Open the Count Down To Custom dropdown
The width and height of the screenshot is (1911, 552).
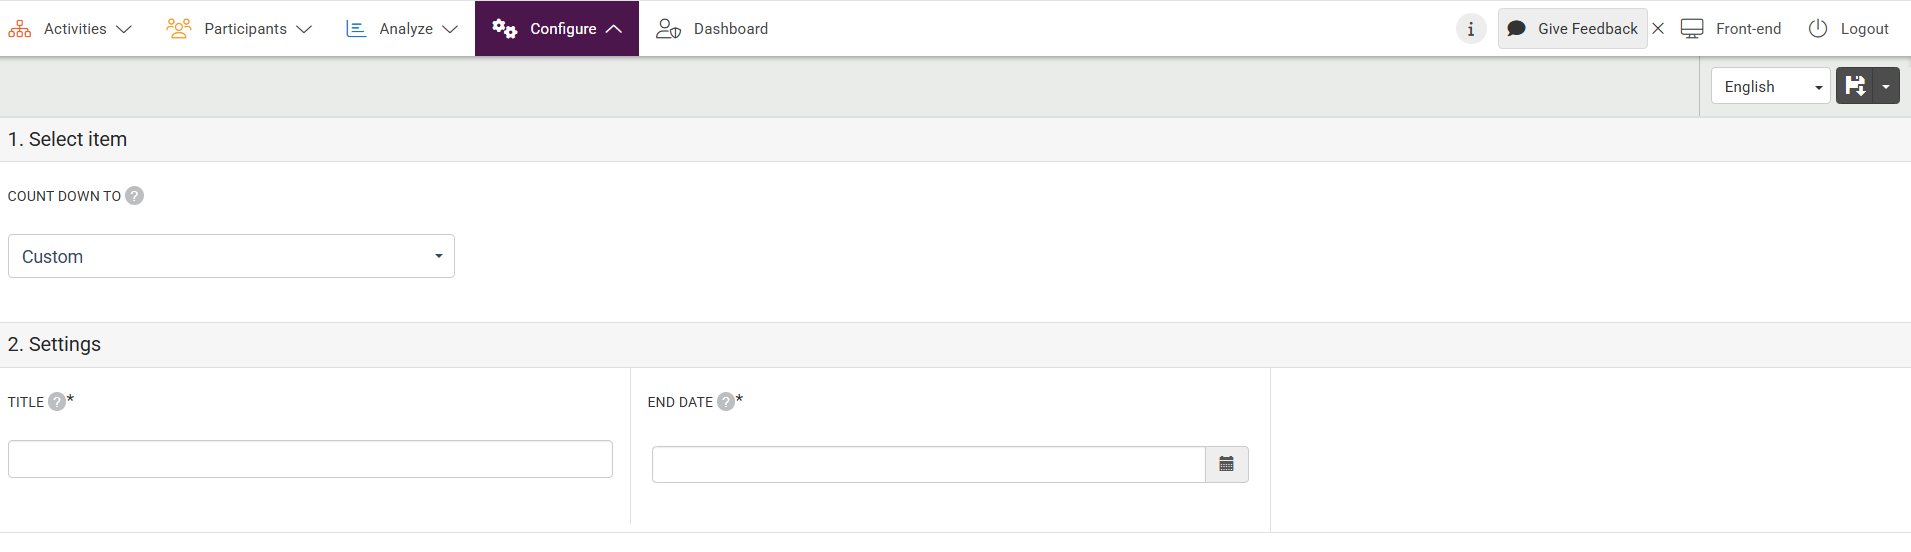pyautogui.click(x=231, y=256)
